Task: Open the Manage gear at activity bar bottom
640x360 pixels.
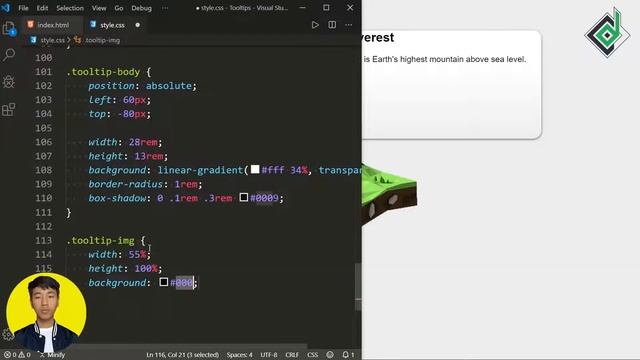Action: [7, 334]
